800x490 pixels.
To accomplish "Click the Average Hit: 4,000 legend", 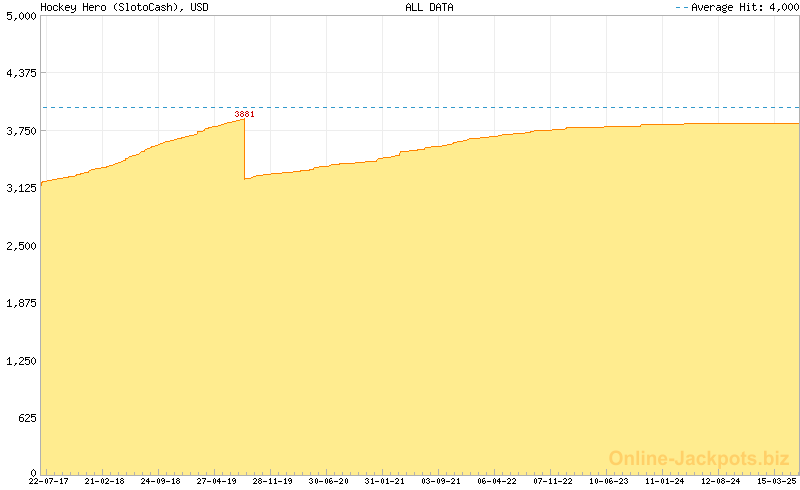I will click(735, 7).
